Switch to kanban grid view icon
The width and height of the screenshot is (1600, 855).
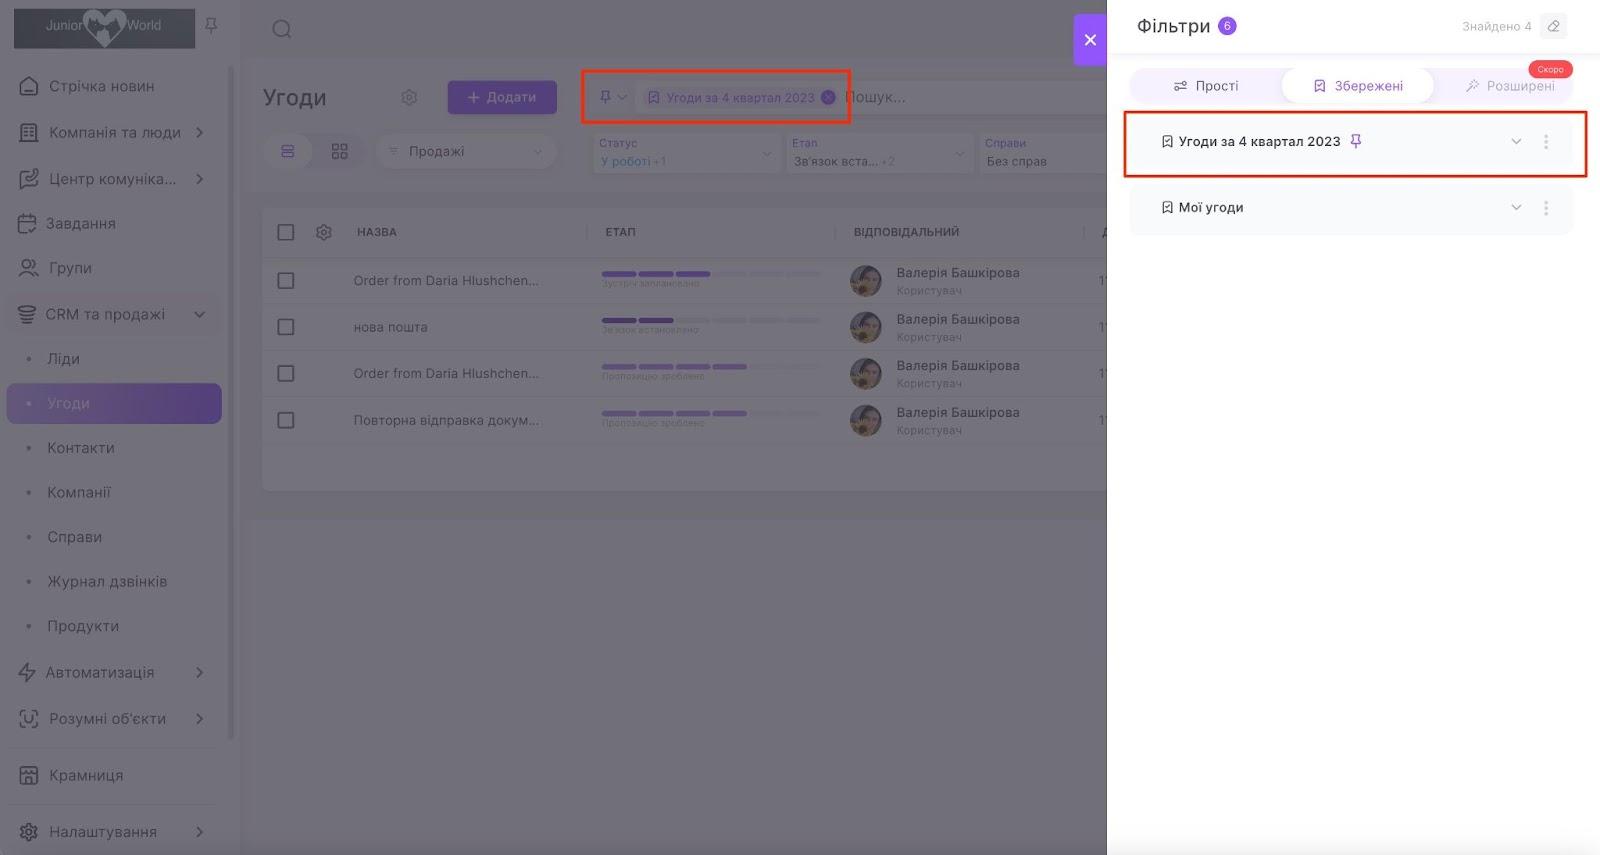[x=340, y=151]
